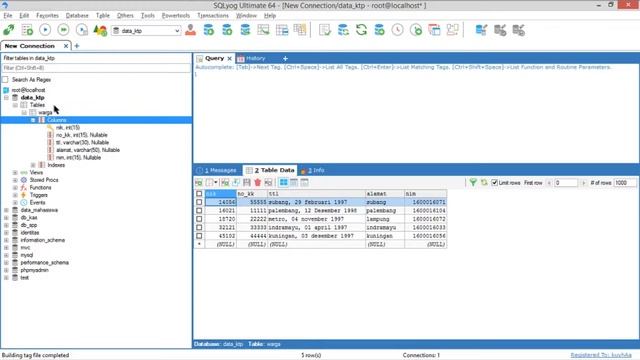Open the Info result tab
This screenshot has width=640, height=360.
click(x=313, y=170)
